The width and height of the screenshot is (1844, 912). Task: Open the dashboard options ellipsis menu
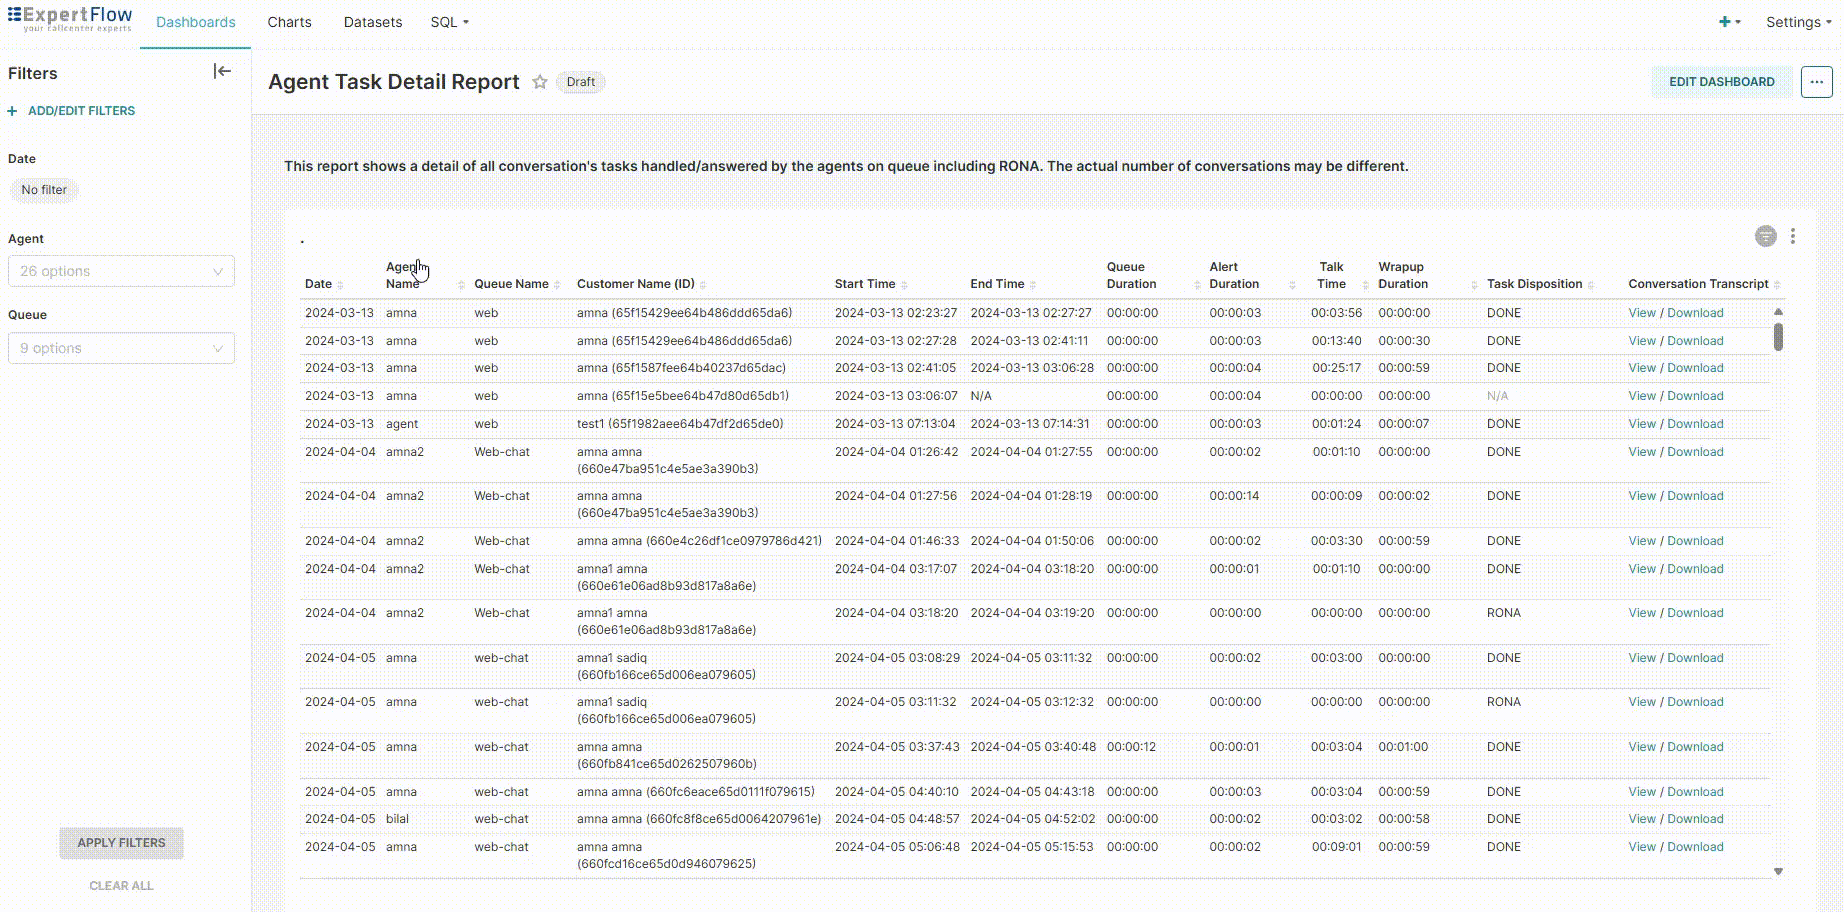pyautogui.click(x=1816, y=82)
